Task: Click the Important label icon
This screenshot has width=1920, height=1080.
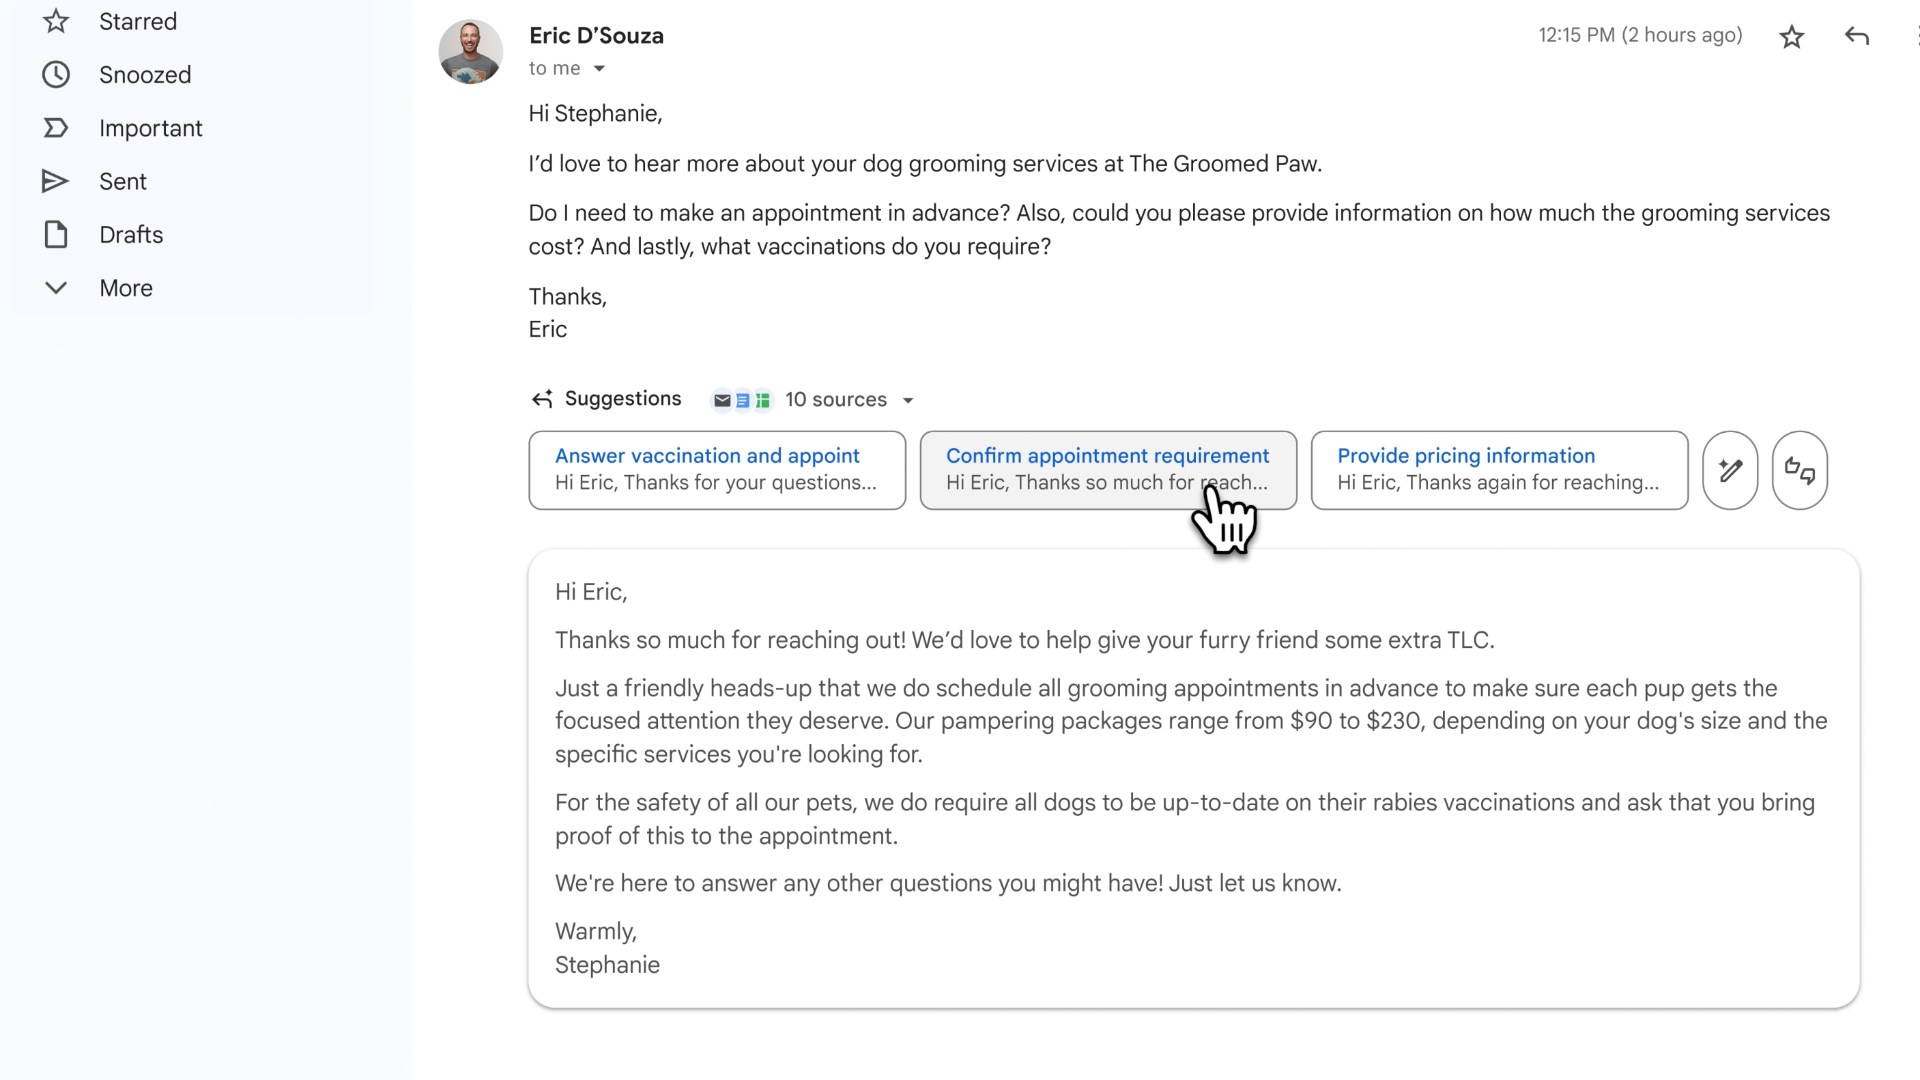Action: point(56,128)
